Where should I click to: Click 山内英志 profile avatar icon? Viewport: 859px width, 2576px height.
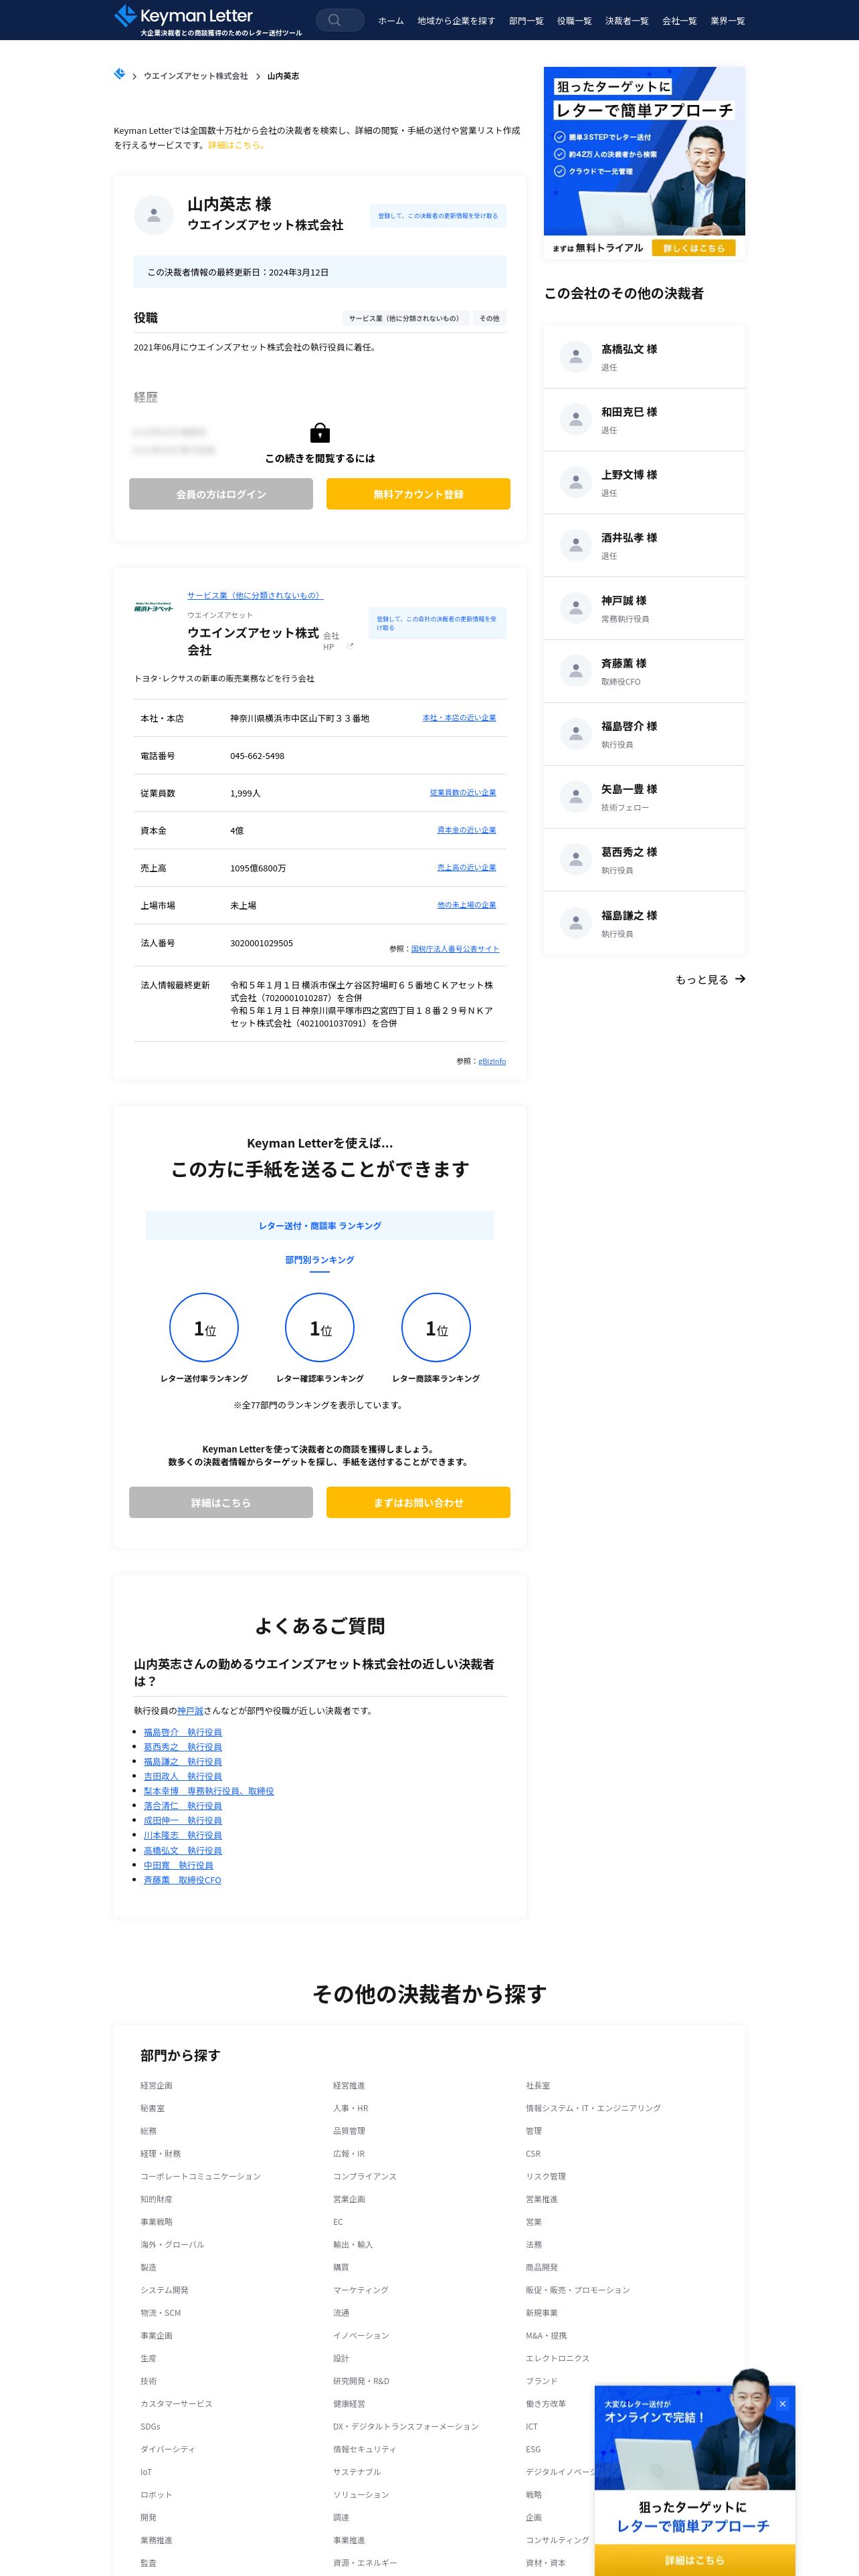153,215
